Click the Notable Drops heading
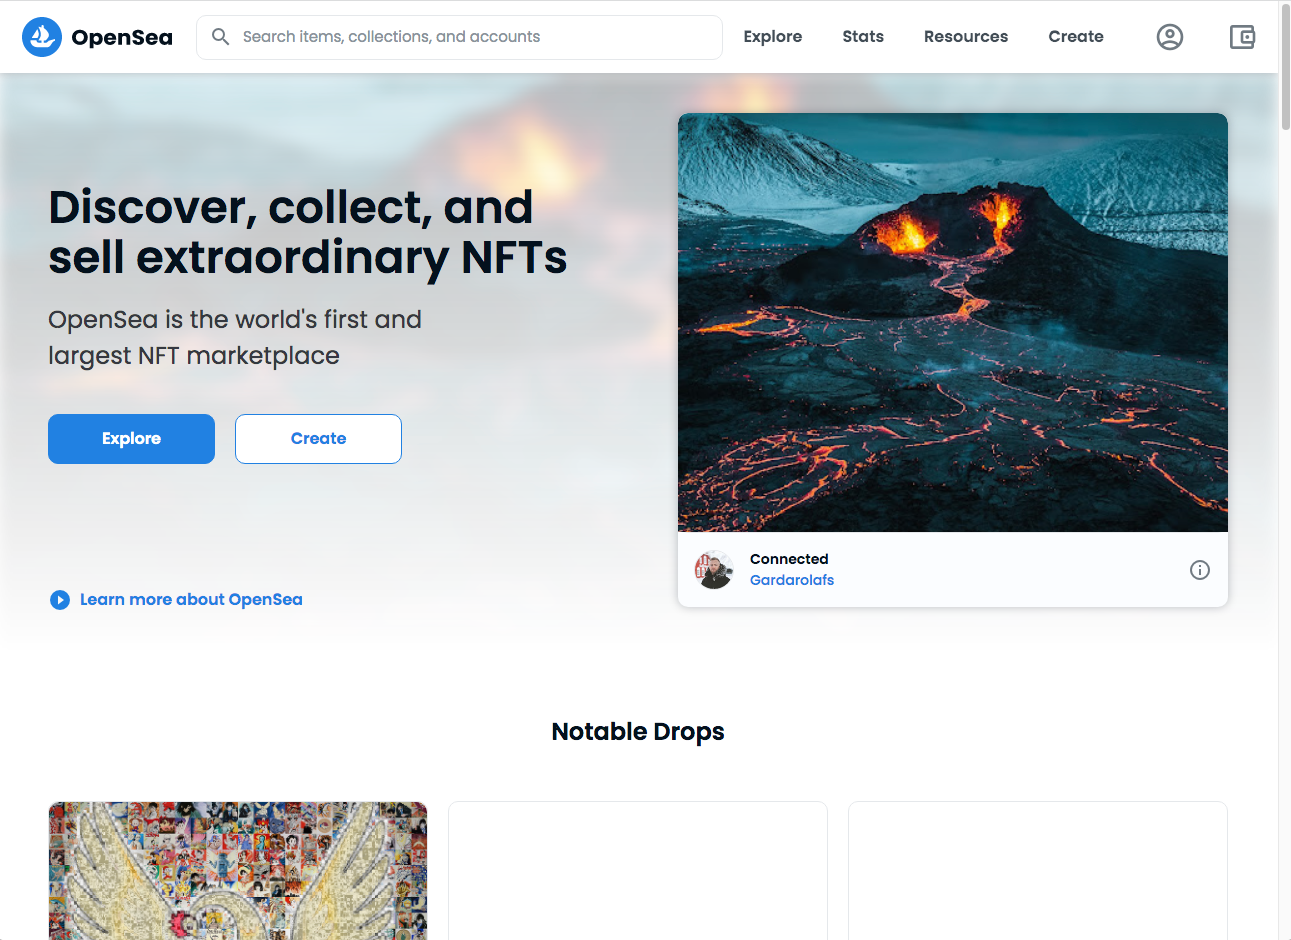The height and width of the screenshot is (940, 1291). point(638,732)
